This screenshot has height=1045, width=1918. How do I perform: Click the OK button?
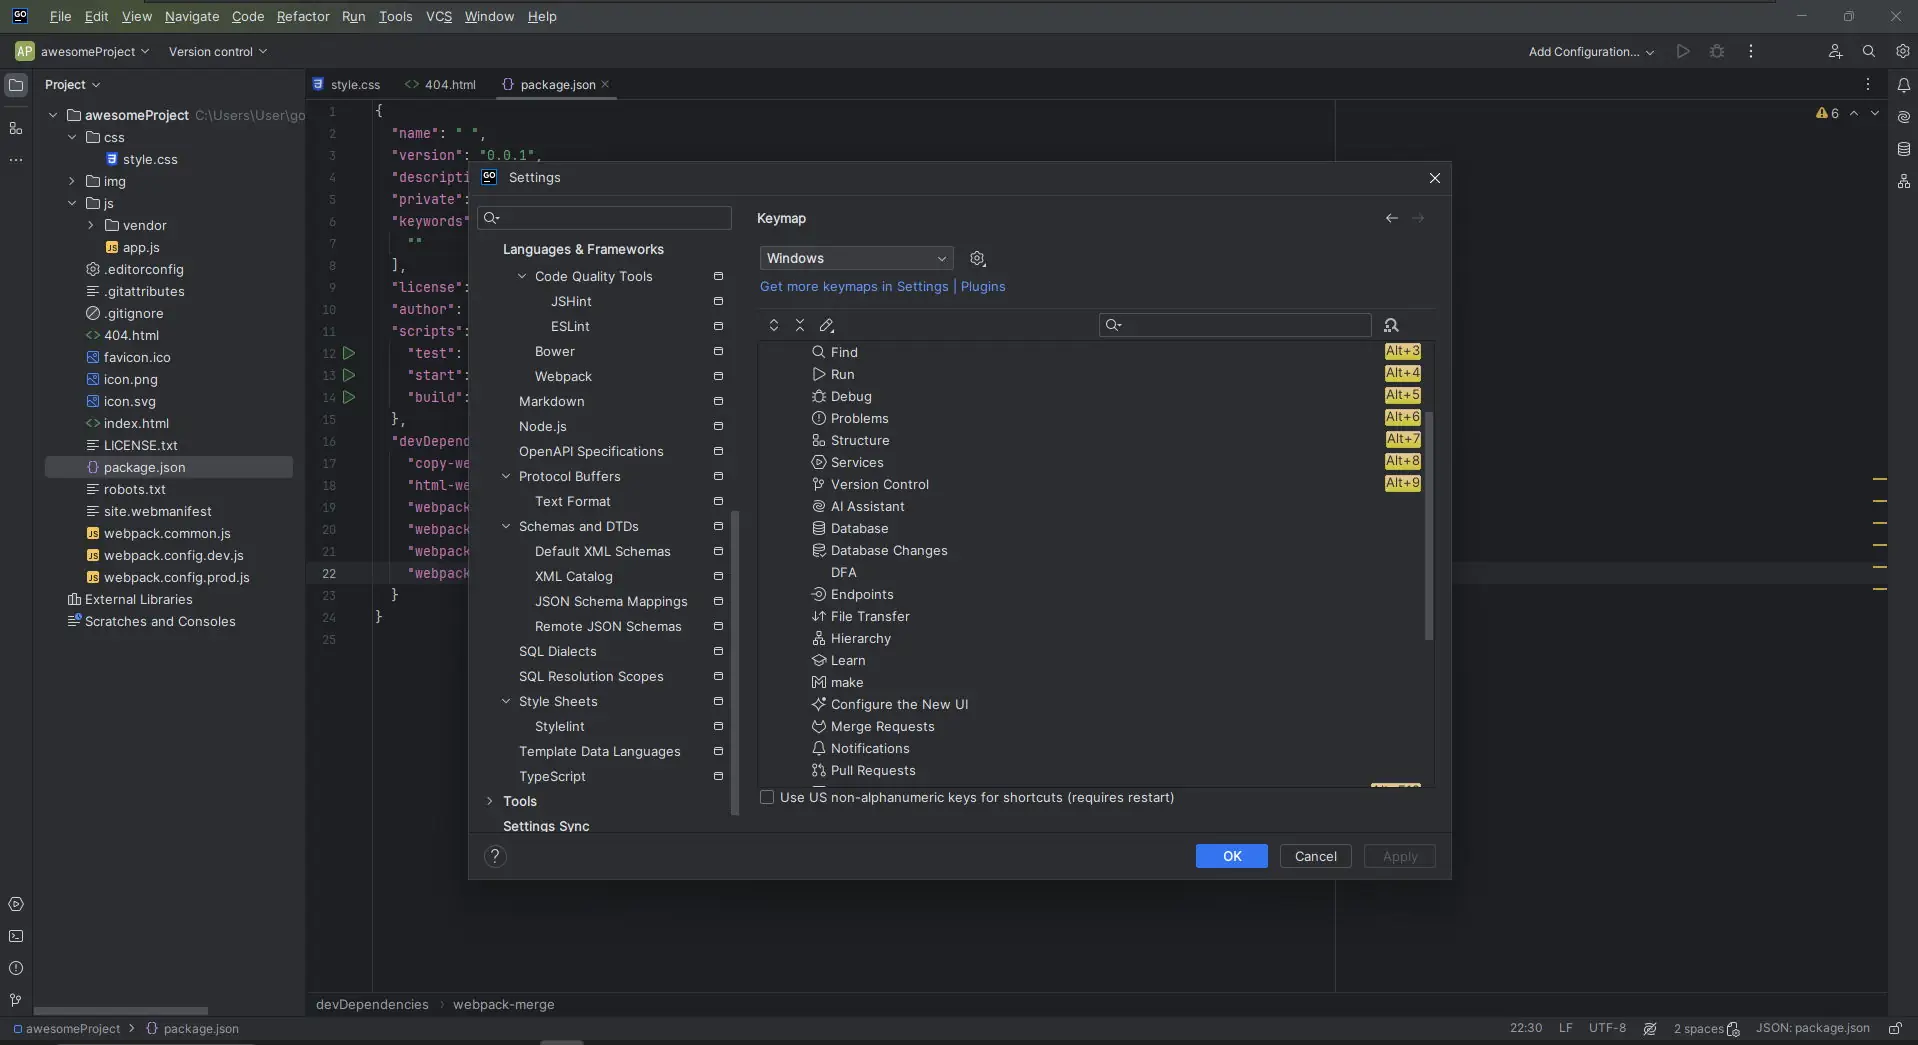[x=1232, y=857]
